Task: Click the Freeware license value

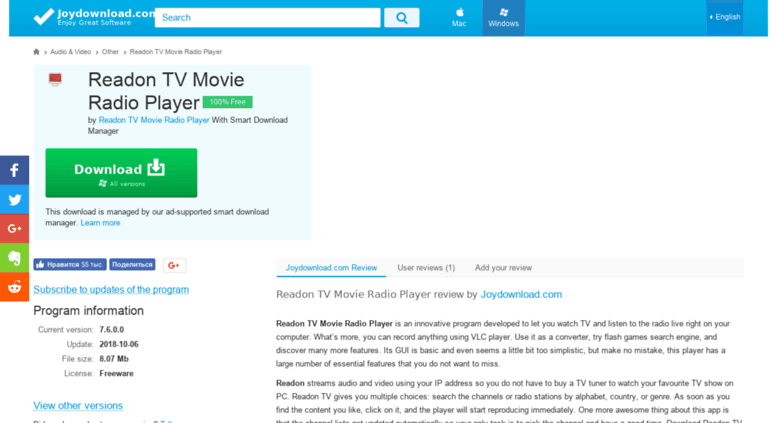Action: coord(116,373)
